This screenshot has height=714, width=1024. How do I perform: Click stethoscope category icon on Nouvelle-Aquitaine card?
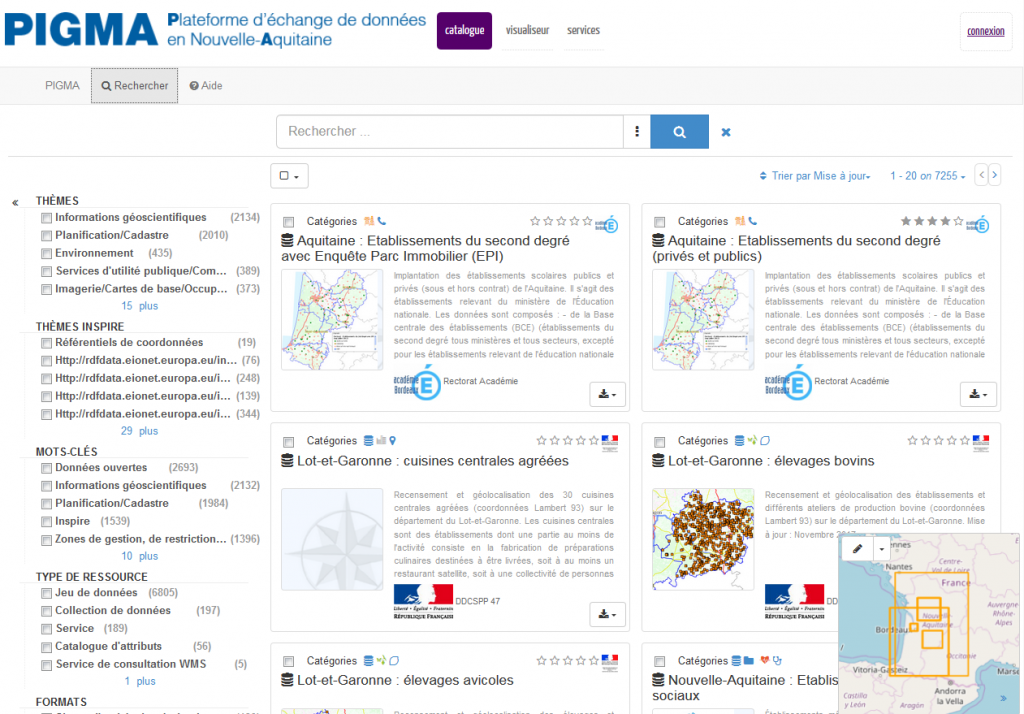click(777, 660)
